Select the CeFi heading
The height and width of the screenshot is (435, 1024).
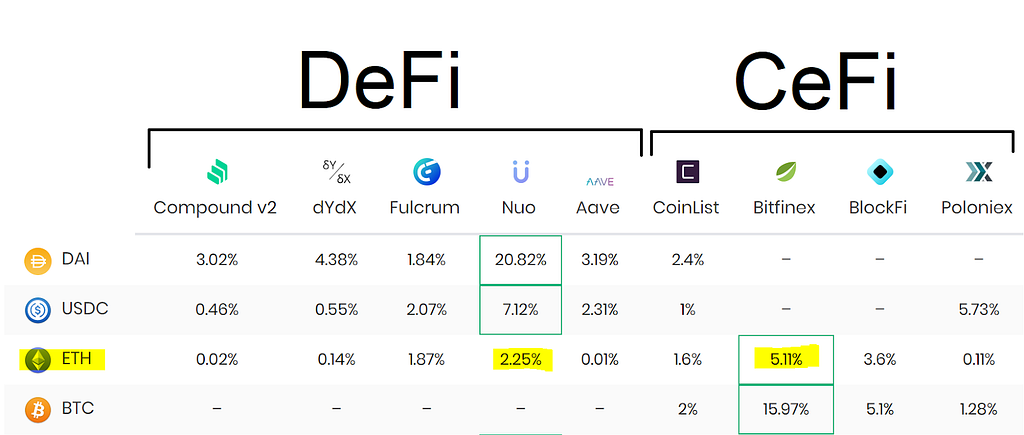point(815,80)
